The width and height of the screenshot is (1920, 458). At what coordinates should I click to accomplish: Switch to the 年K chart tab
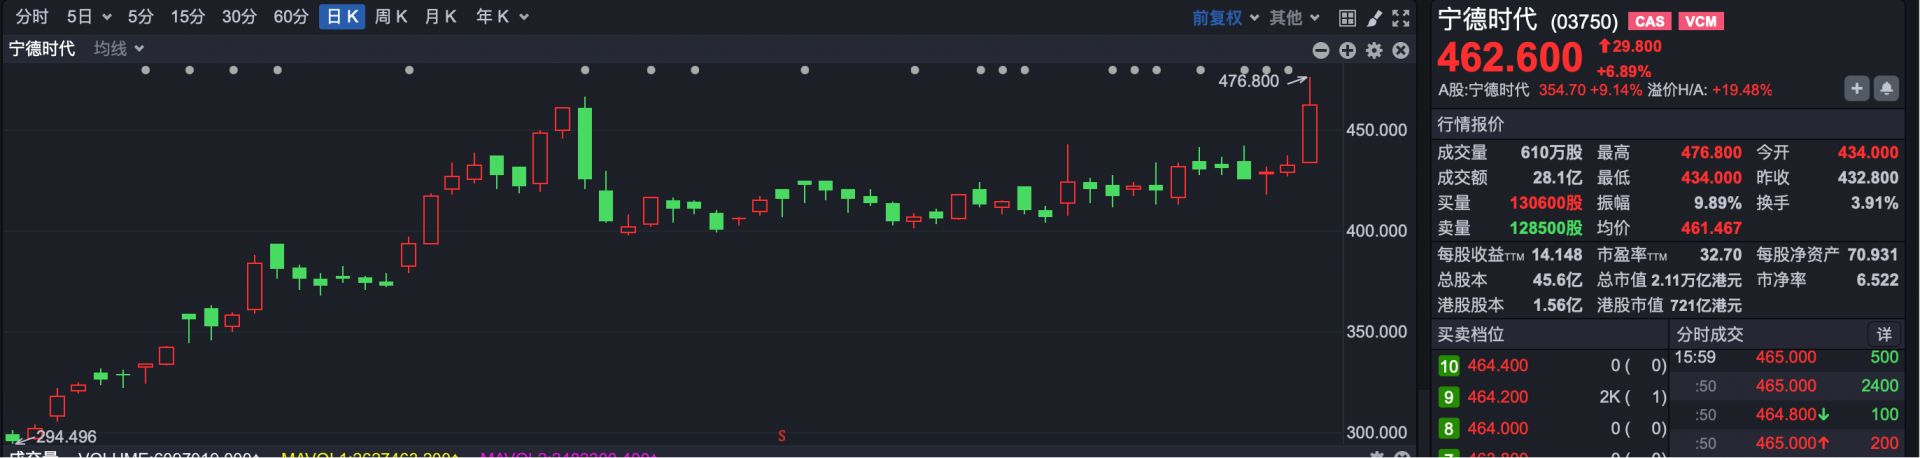click(492, 17)
